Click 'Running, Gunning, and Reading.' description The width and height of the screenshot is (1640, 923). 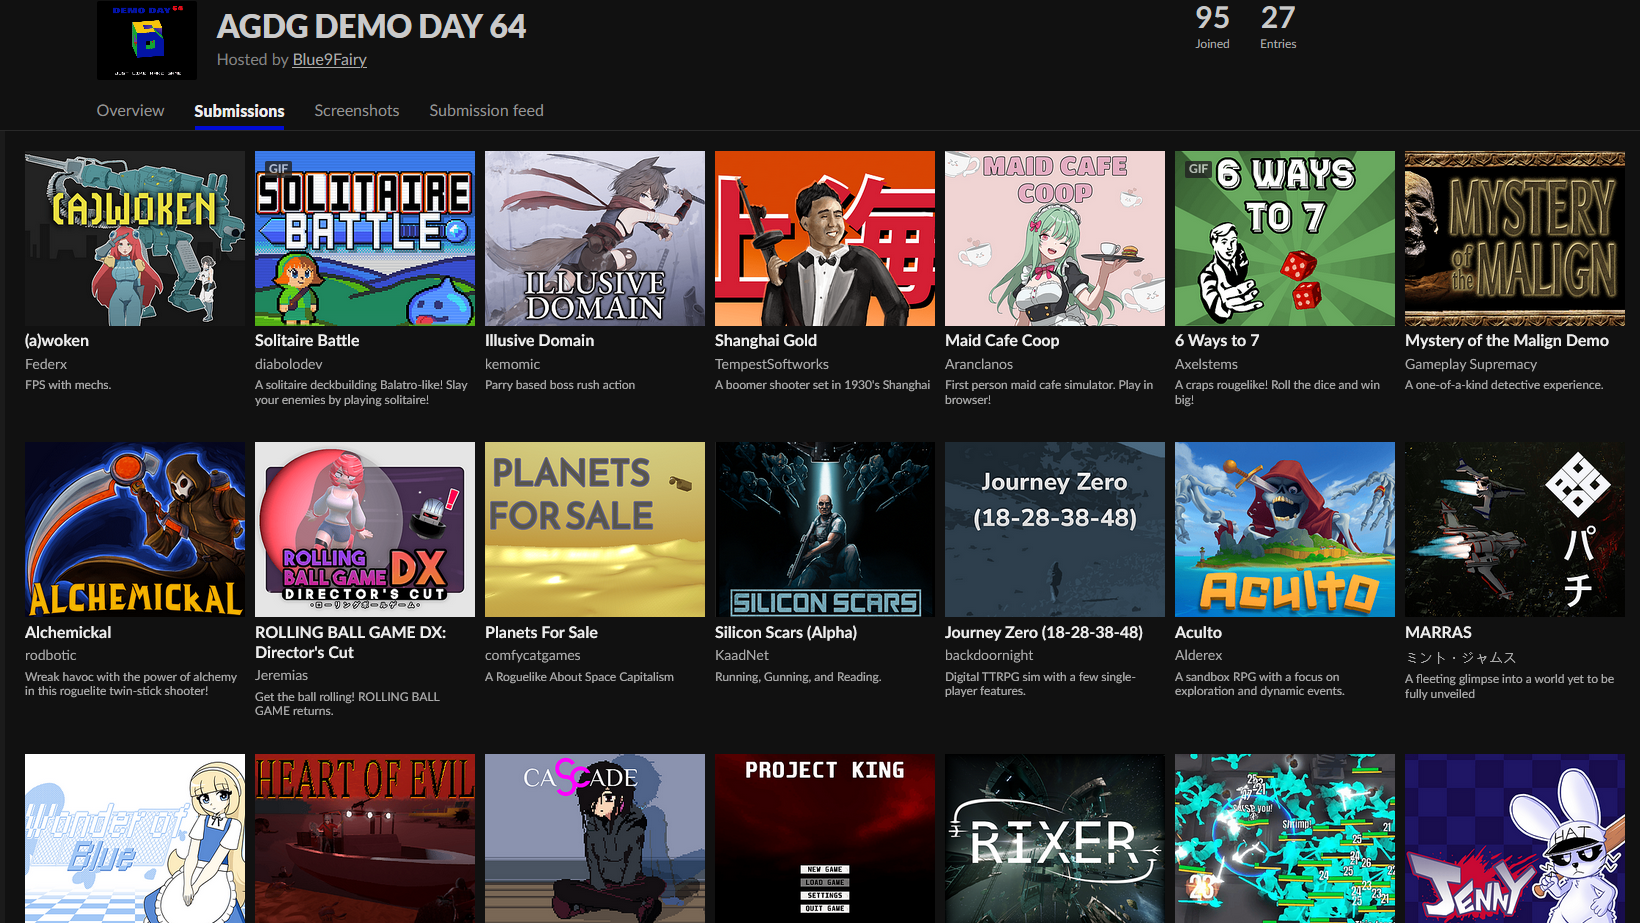[x=798, y=677]
